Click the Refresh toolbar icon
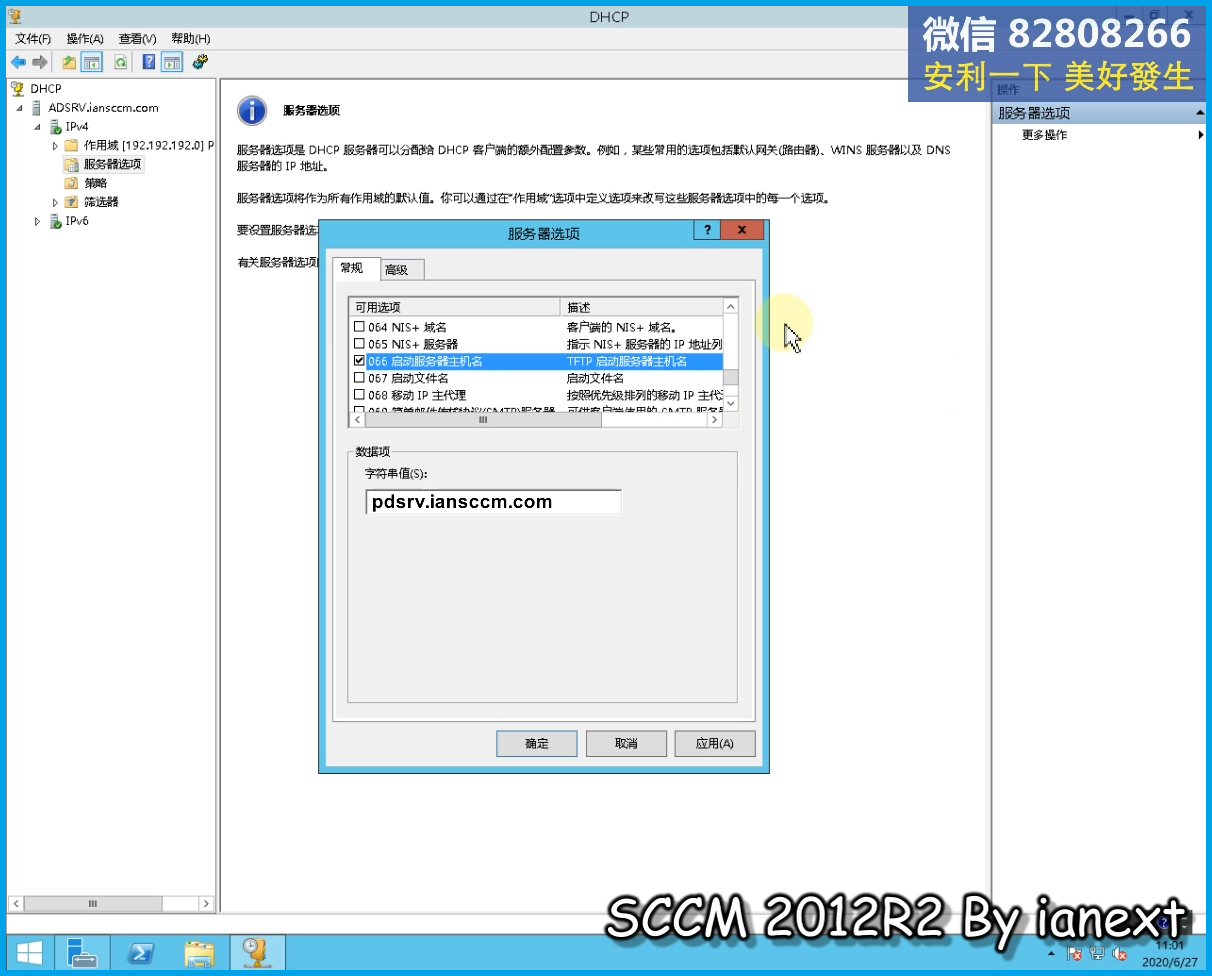This screenshot has width=1212, height=976. point(120,62)
